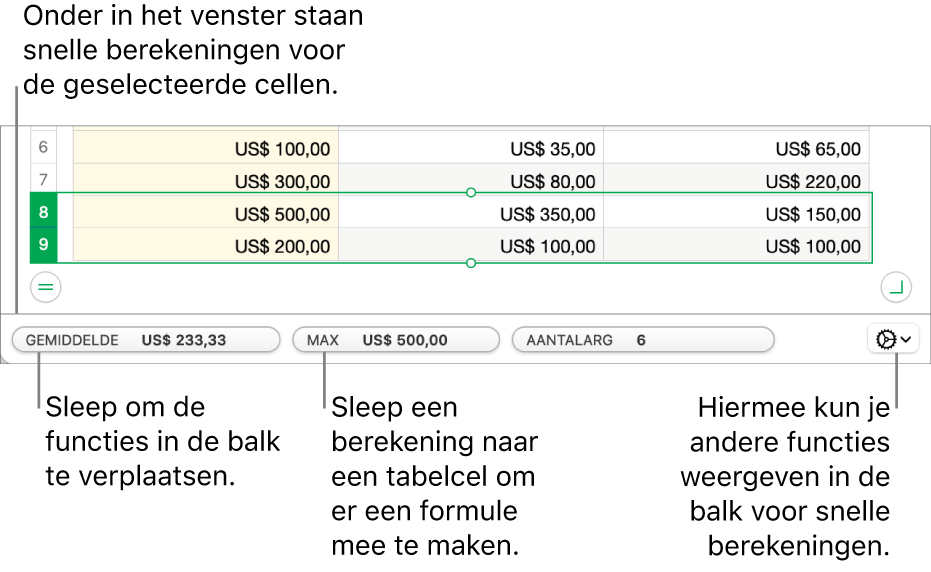Select cell containing US$ 80,00
The height and width of the screenshot is (572, 931).
coord(471,181)
